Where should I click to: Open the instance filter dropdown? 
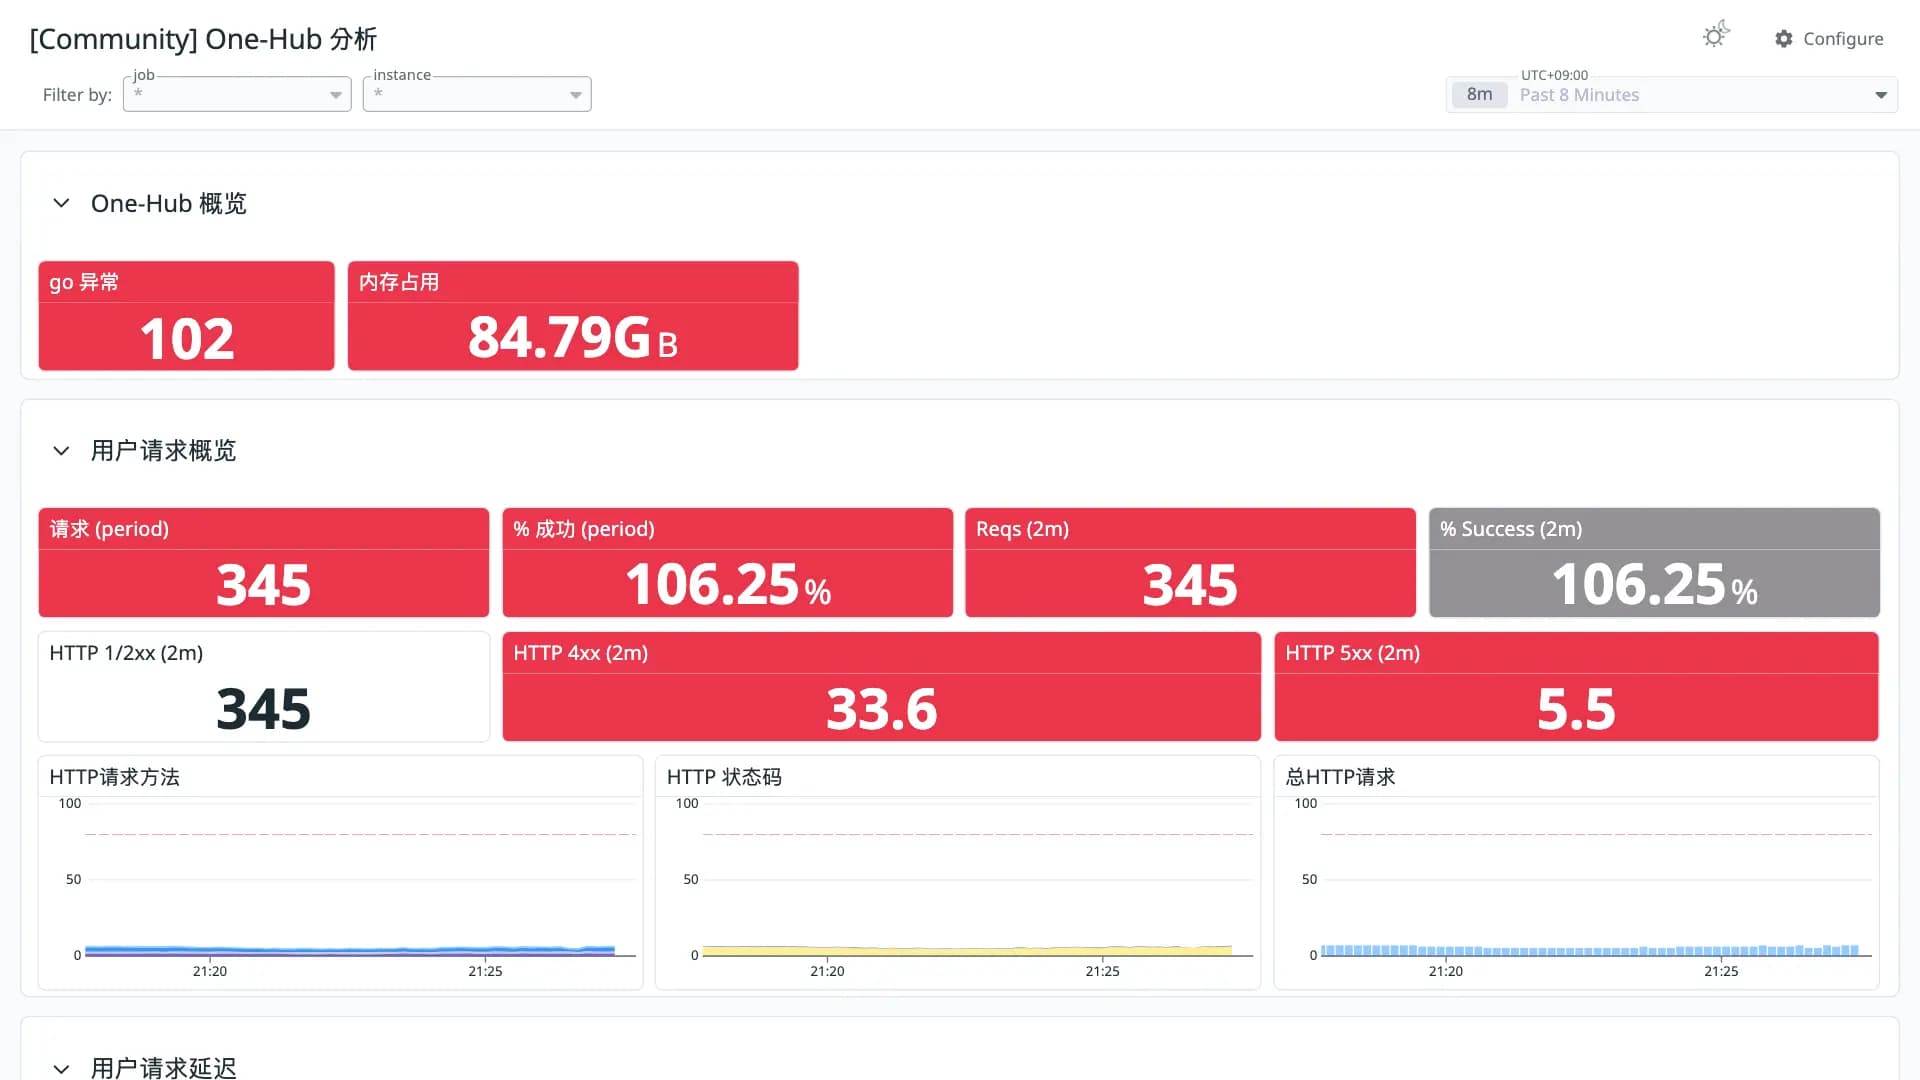pos(477,94)
